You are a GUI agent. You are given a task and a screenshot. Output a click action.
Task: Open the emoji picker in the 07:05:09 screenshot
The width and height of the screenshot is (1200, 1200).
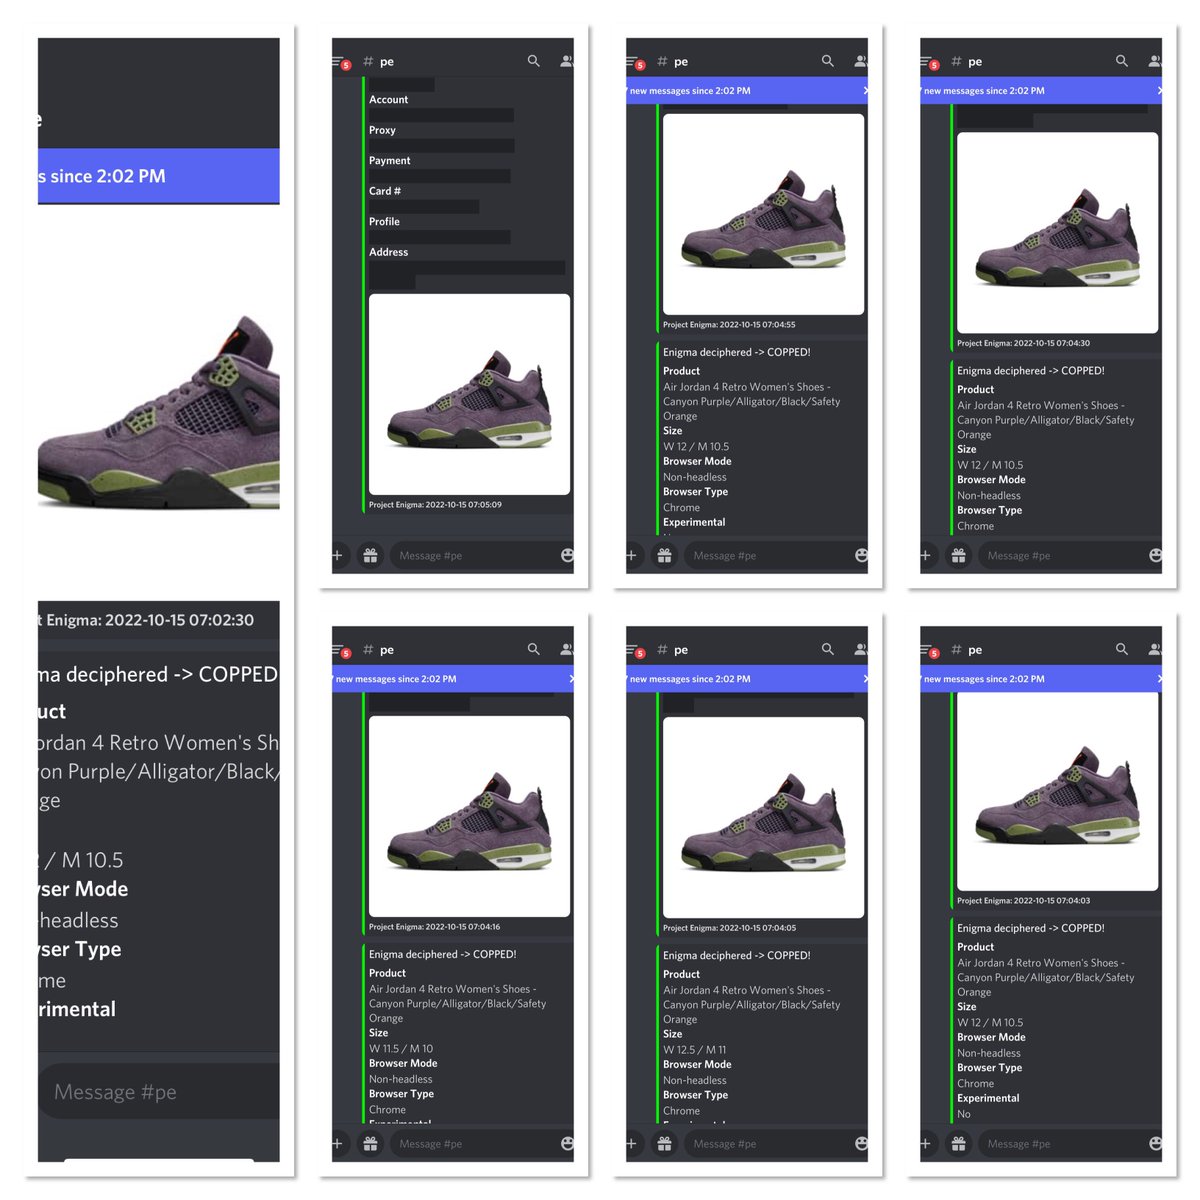(567, 555)
